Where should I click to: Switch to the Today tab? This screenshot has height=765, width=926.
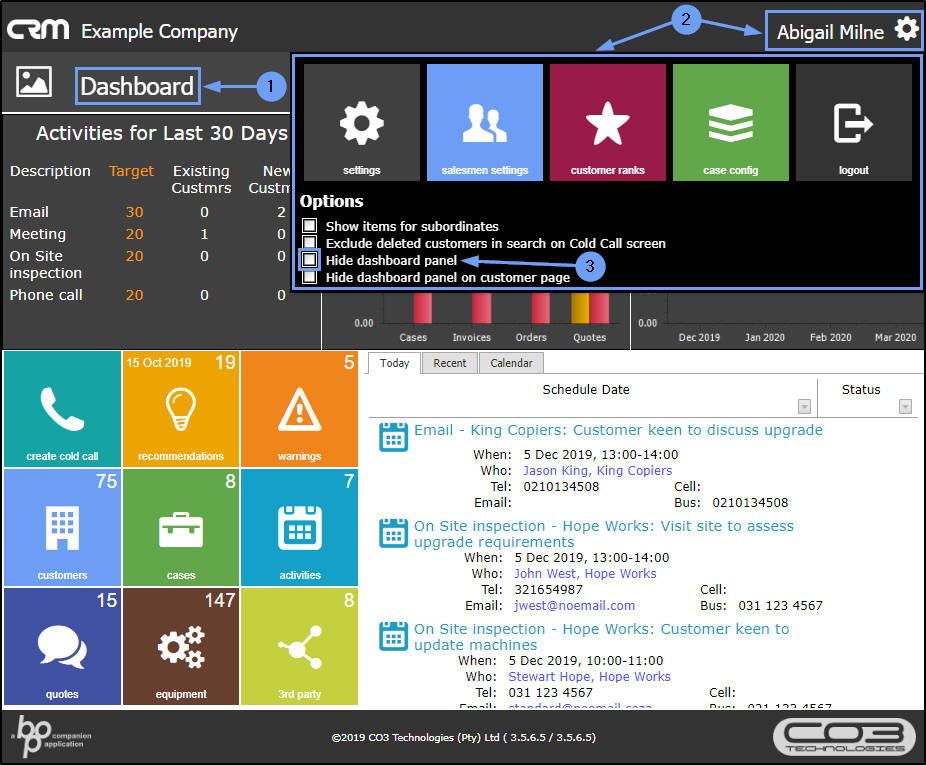394,363
